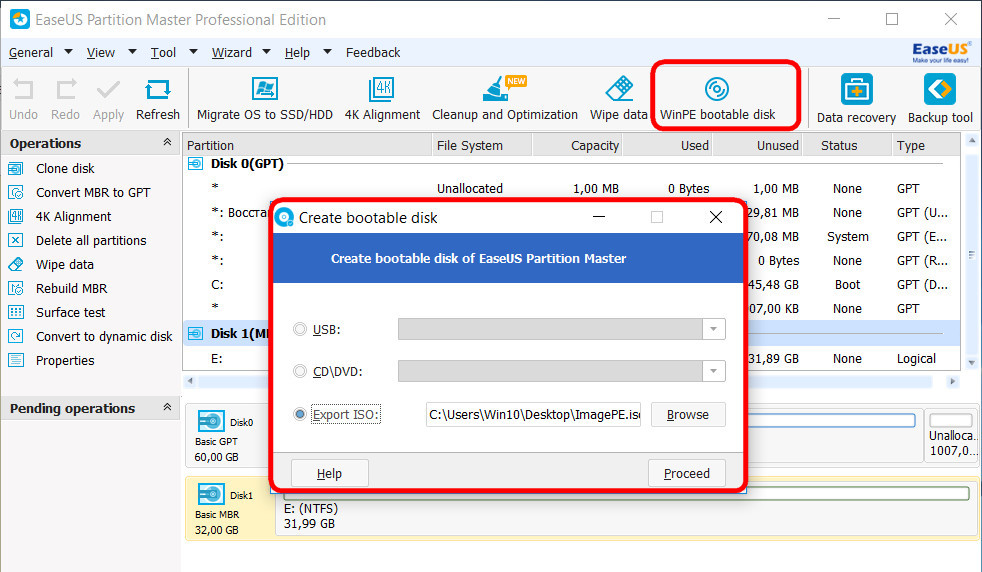The height and width of the screenshot is (572, 982).
Task: Open the Tool menu dropdown arrow
Action: [193, 51]
